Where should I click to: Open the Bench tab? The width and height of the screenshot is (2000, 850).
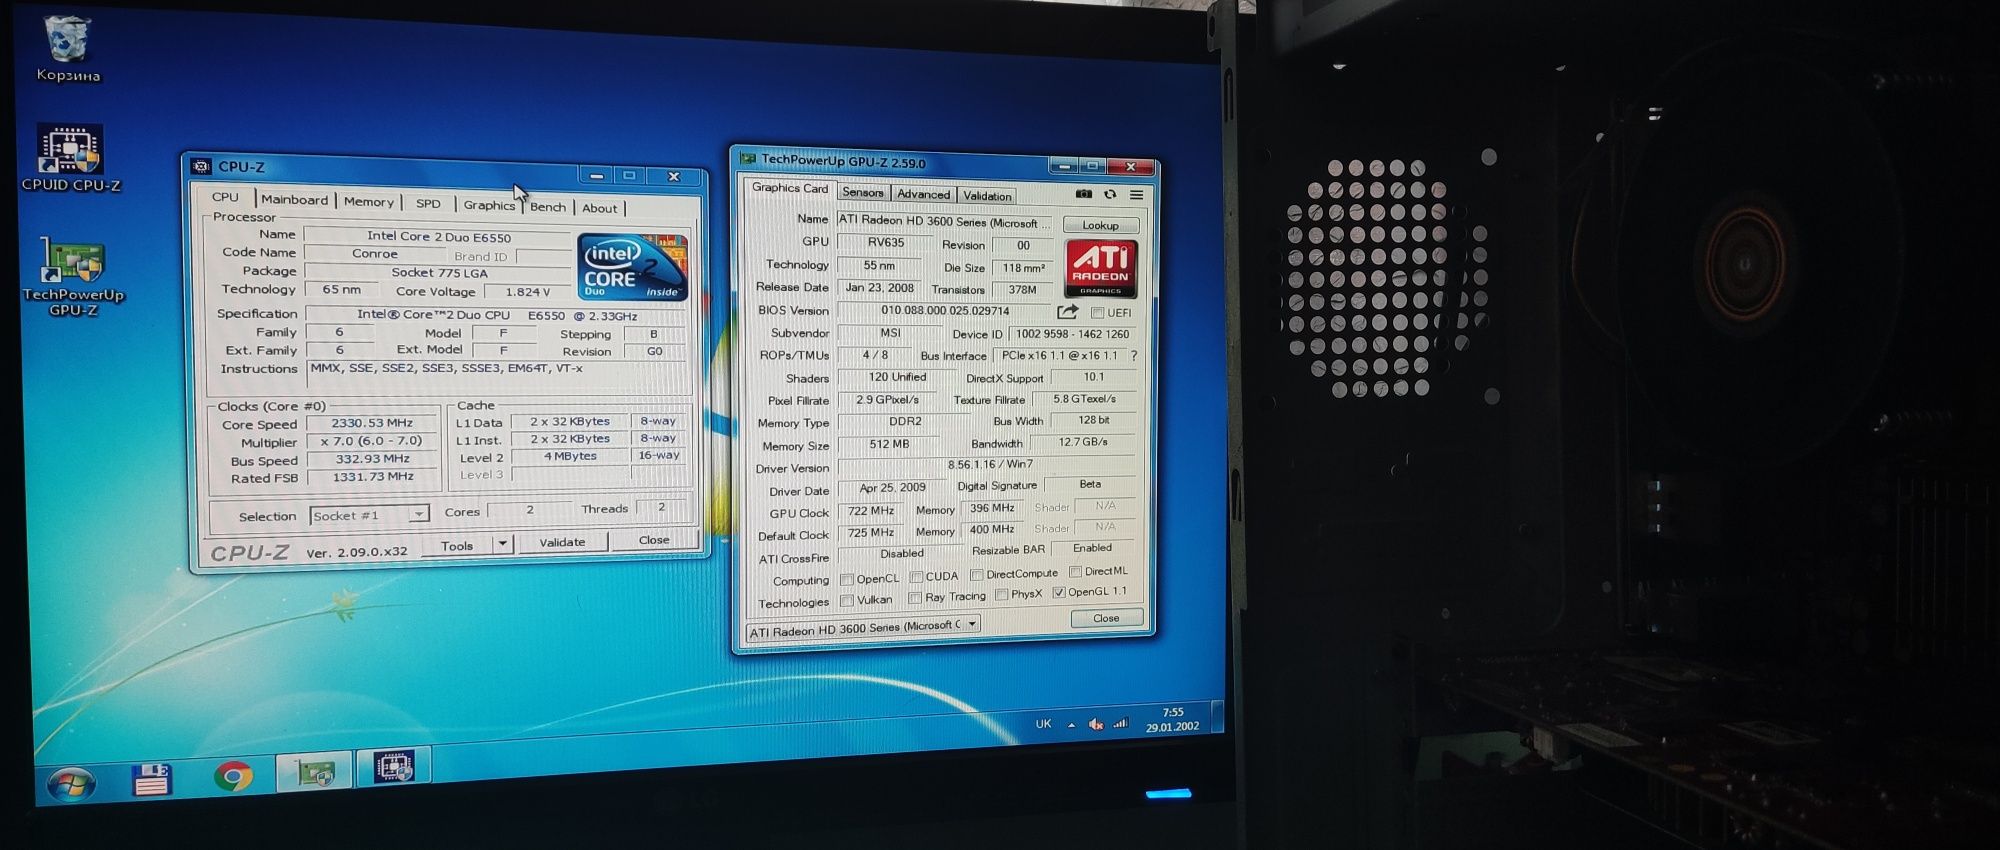[x=547, y=207]
